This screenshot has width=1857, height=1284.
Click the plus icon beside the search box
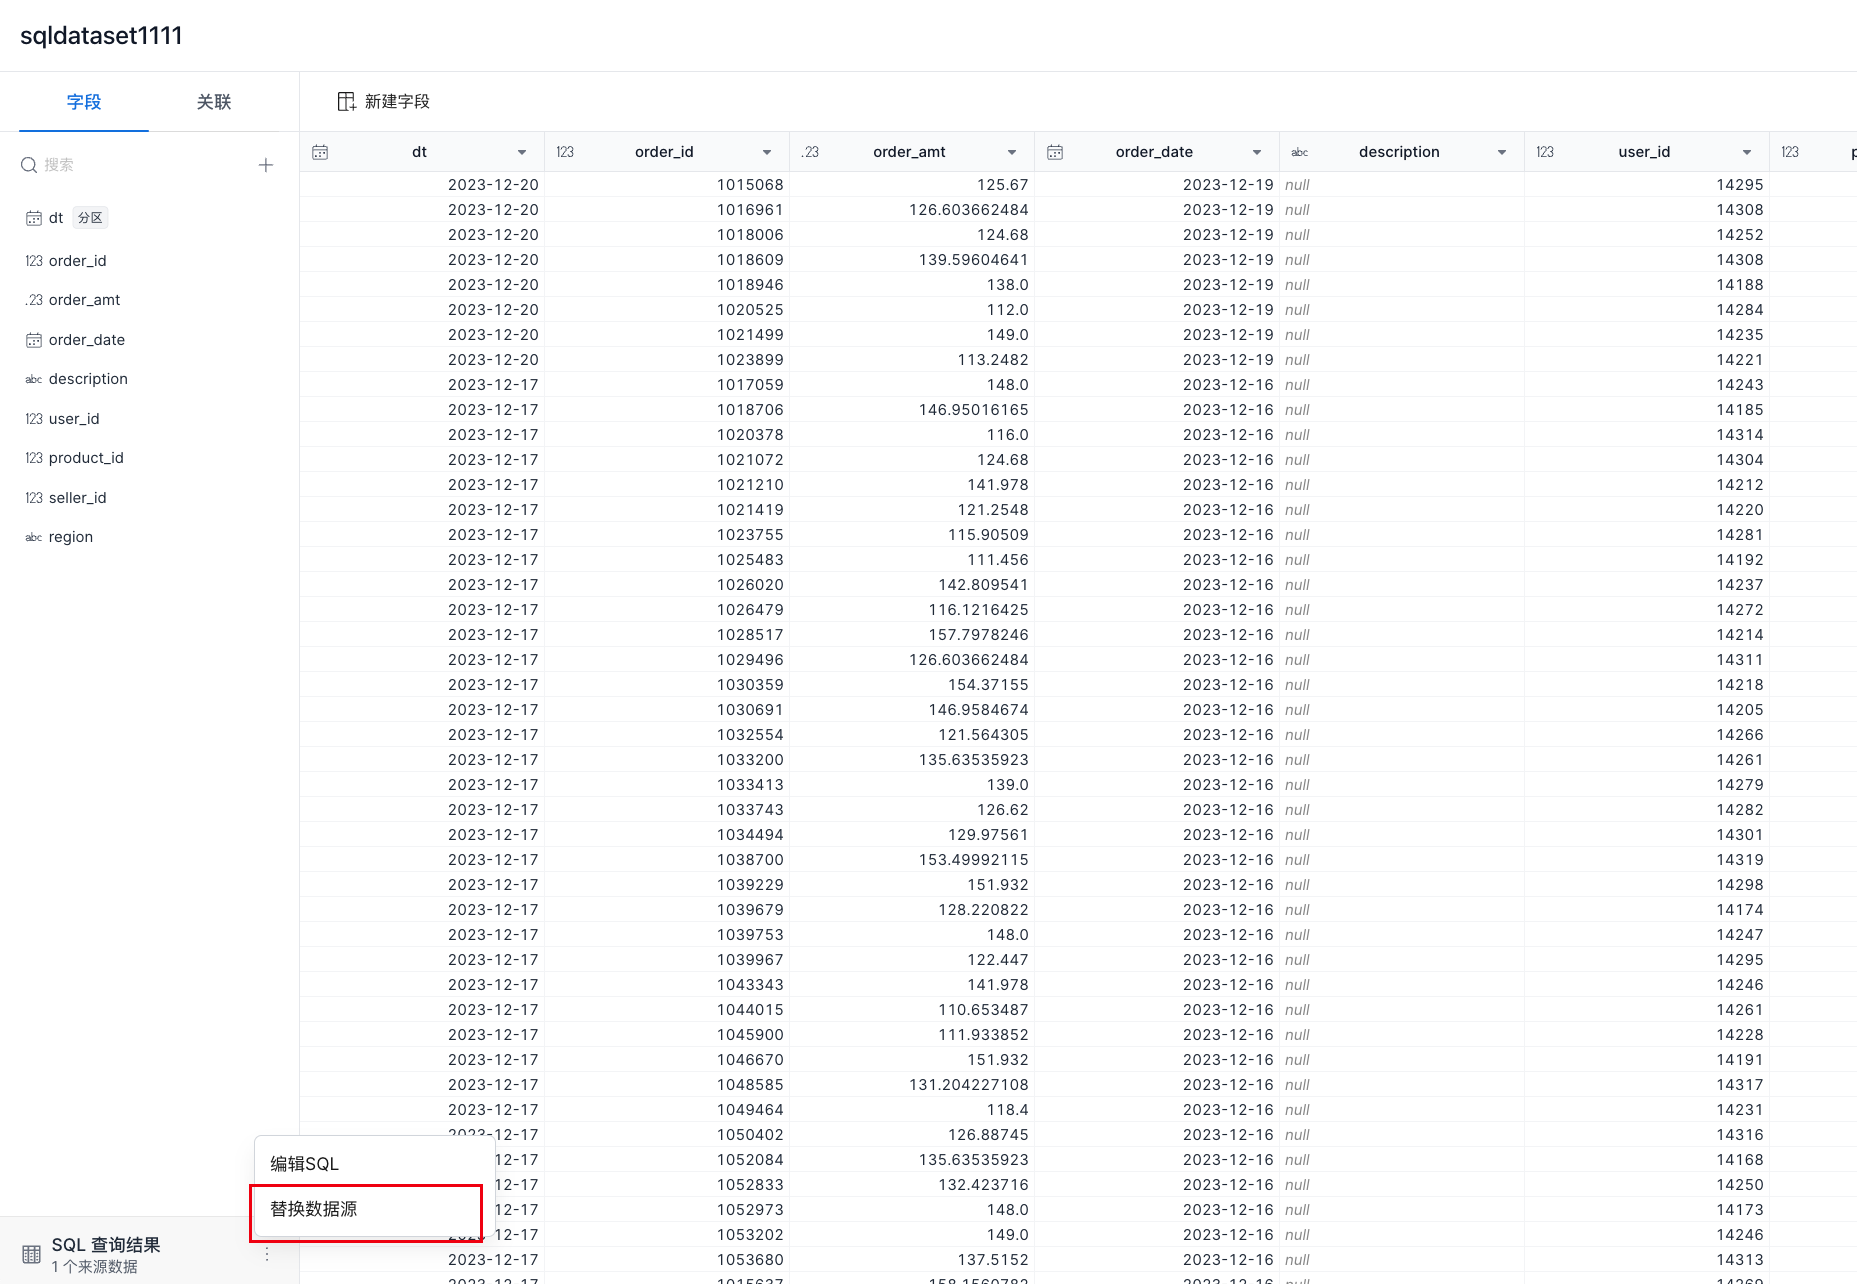click(x=266, y=165)
